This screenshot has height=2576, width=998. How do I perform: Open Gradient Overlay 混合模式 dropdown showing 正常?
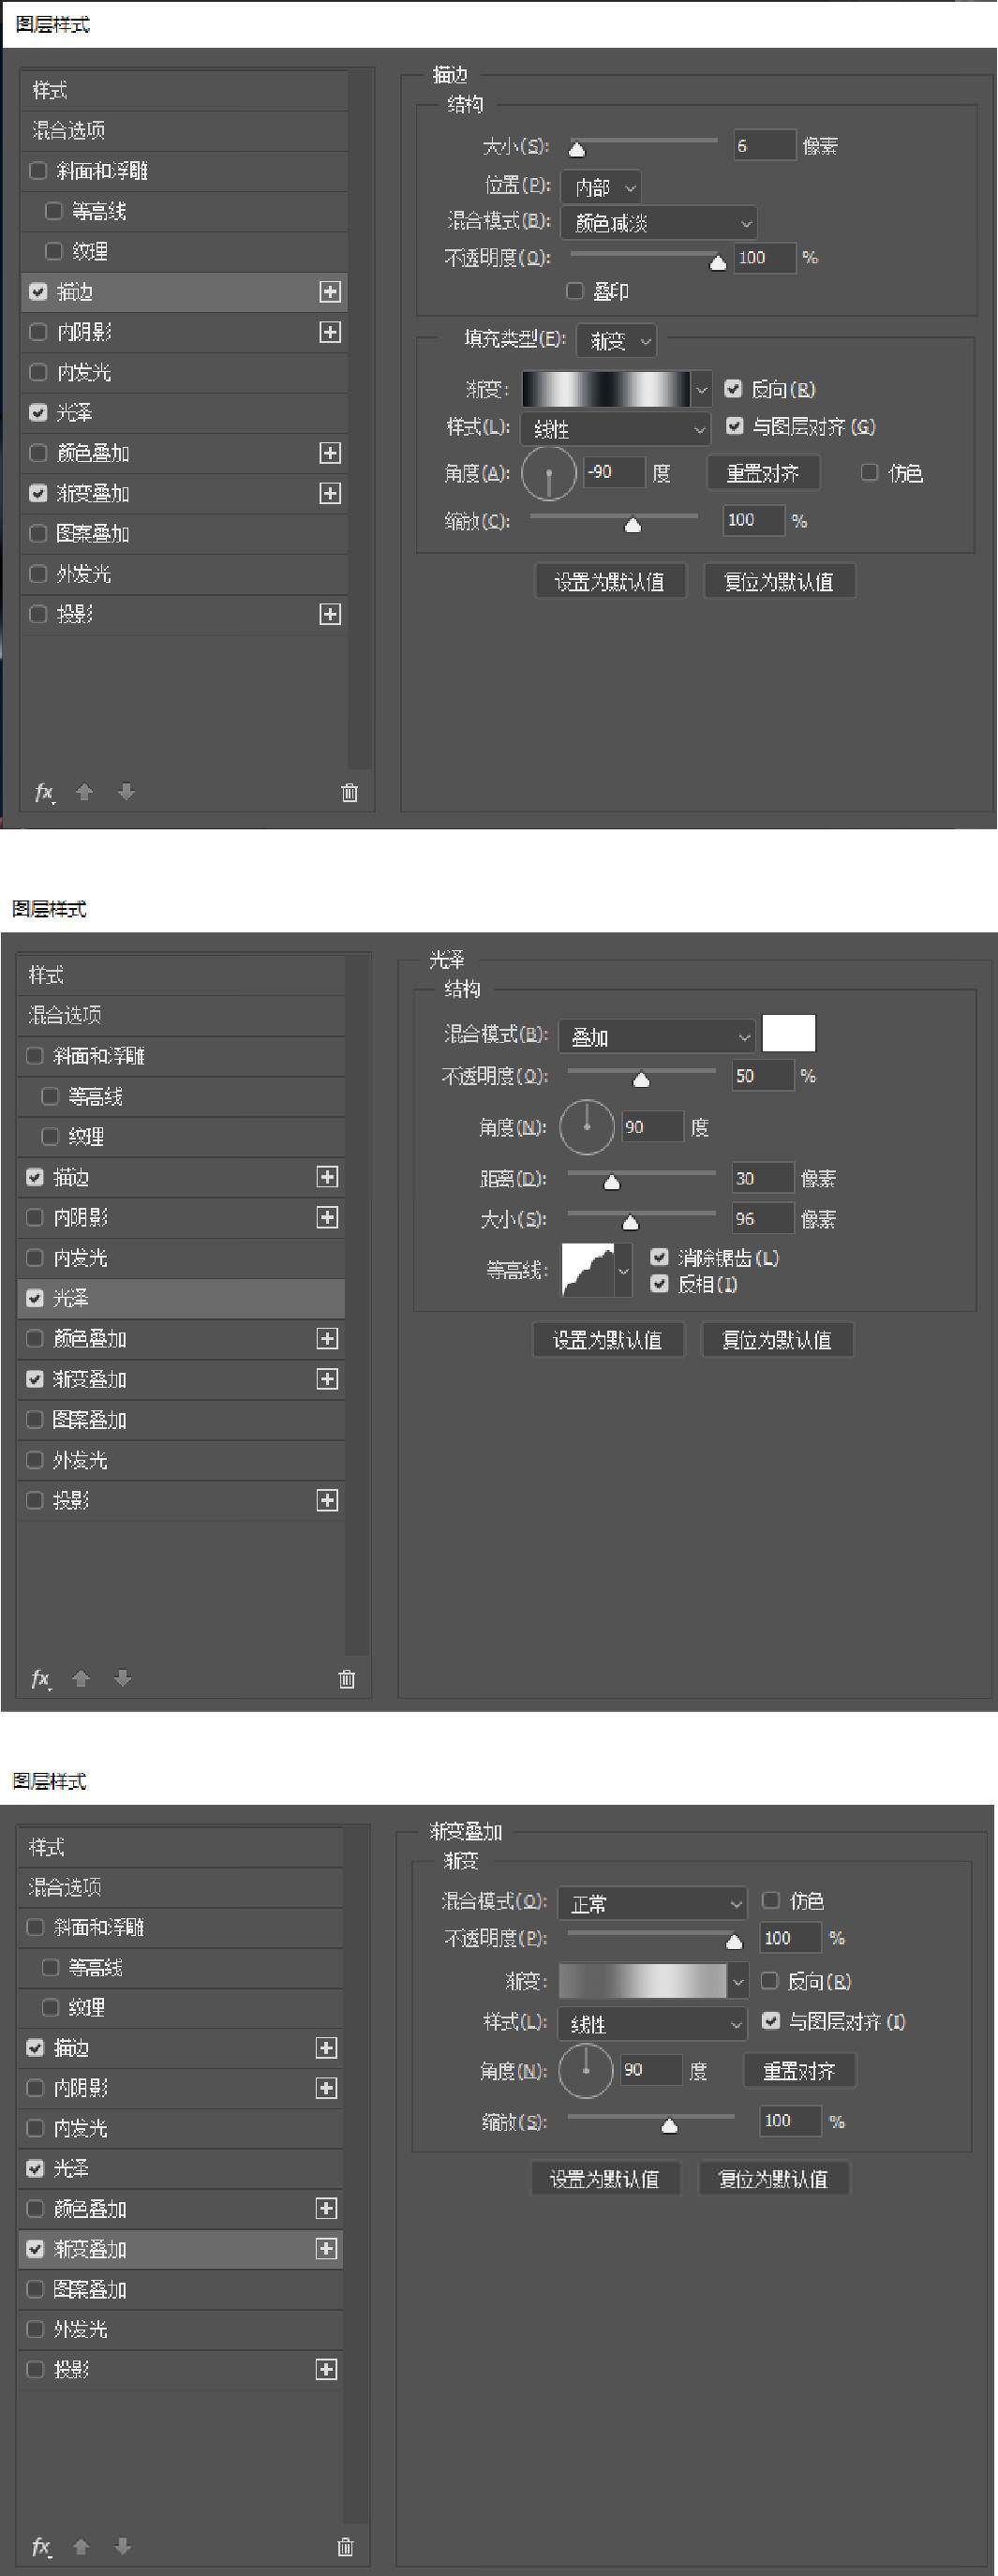(x=653, y=1903)
